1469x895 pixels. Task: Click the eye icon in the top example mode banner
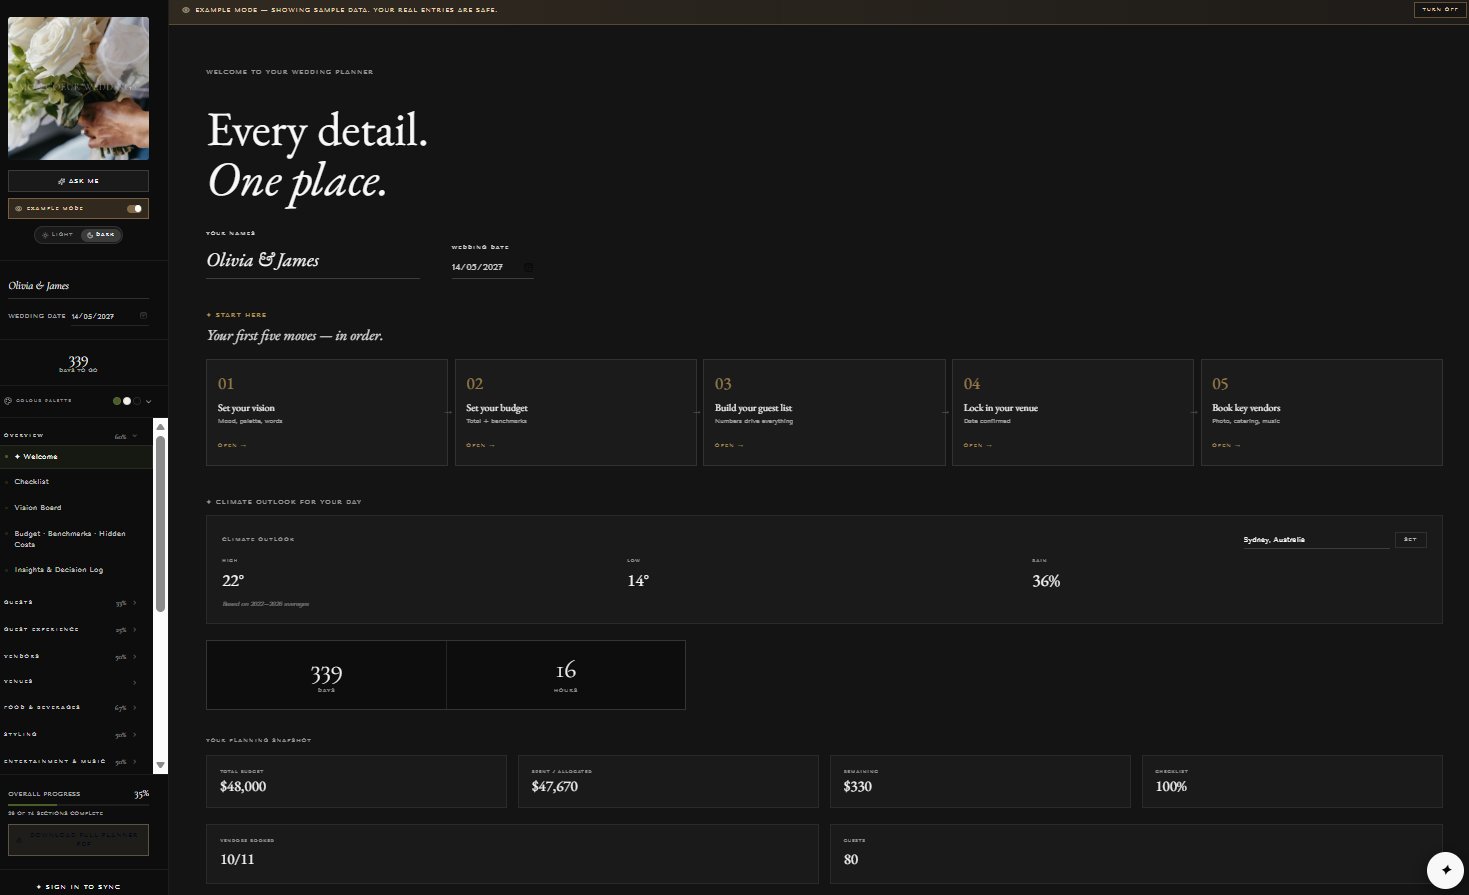coord(186,10)
